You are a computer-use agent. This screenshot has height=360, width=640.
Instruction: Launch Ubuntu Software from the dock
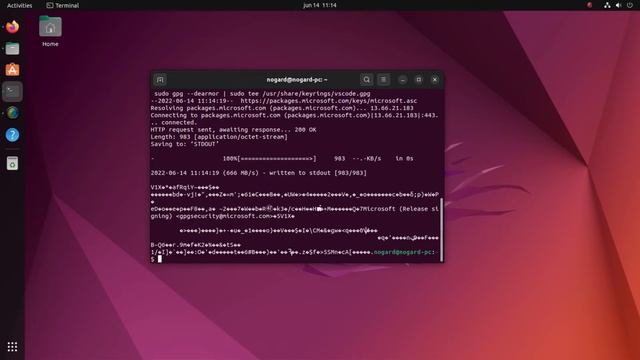[x=12, y=70]
